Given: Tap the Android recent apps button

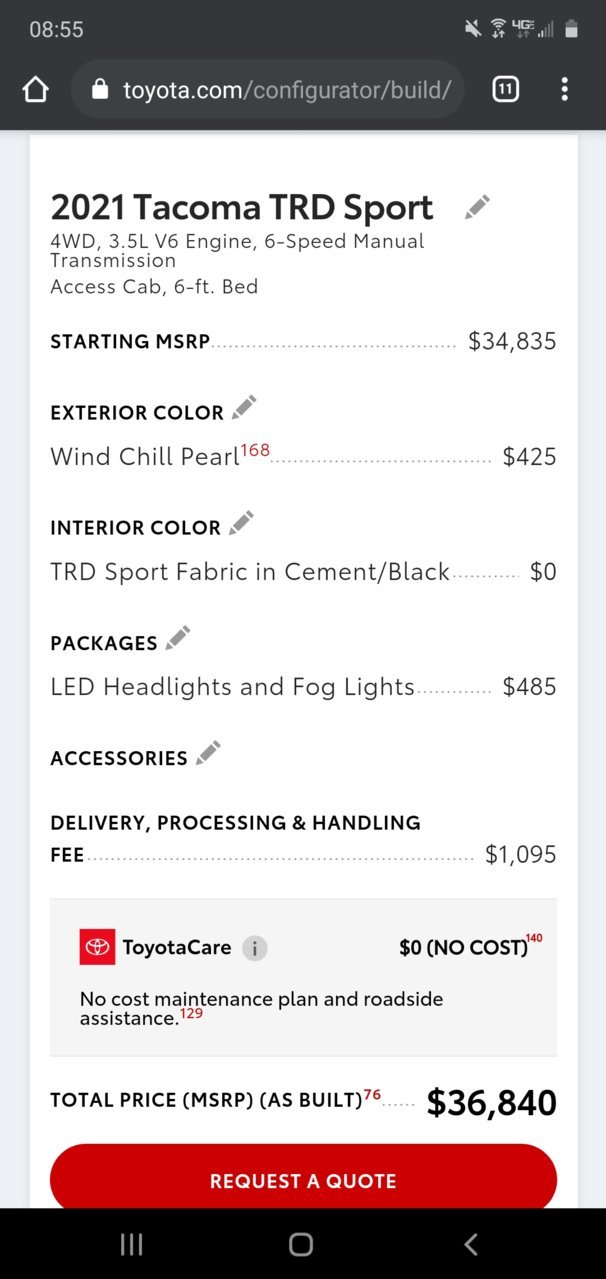Looking at the screenshot, I should click(x=131, y=1244).
